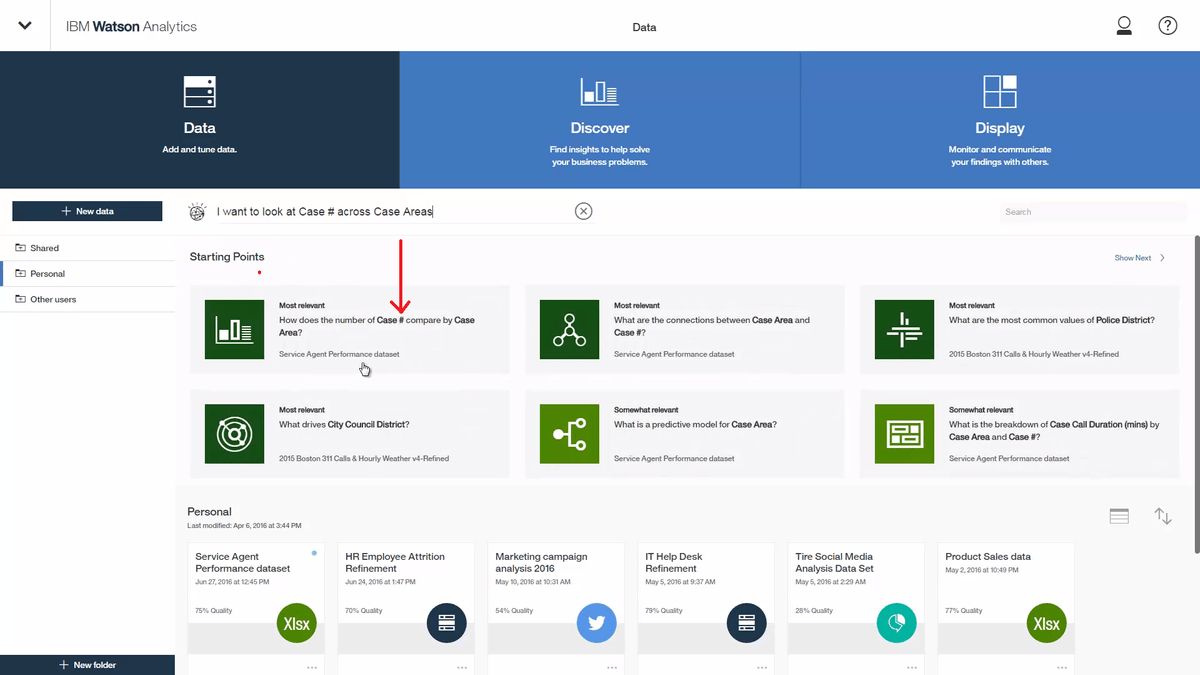Open "What drives City Council District?" question
The image size is (1200, 675).
point(344,425)
